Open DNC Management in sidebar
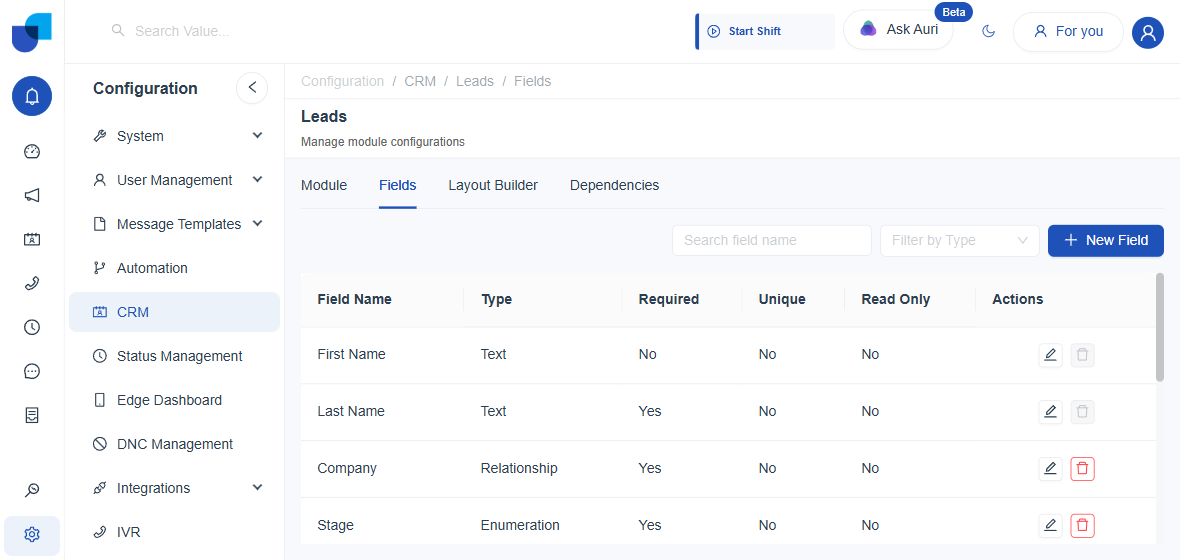The width and height of the screenshot is (1180, 560). tap(174, 444)
